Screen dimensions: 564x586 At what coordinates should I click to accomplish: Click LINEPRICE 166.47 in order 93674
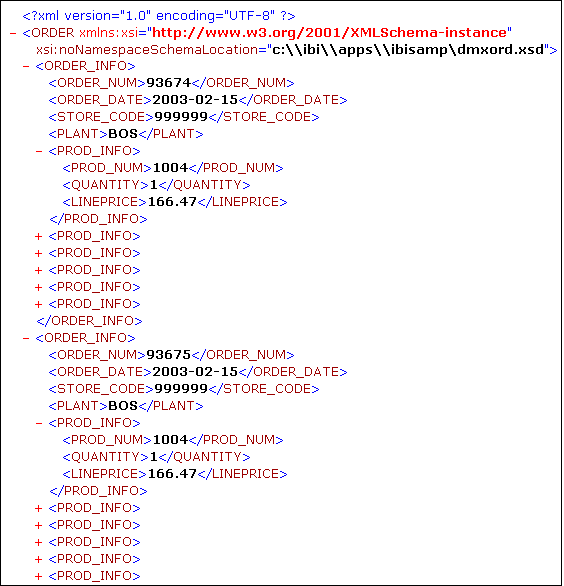[172, 202]
